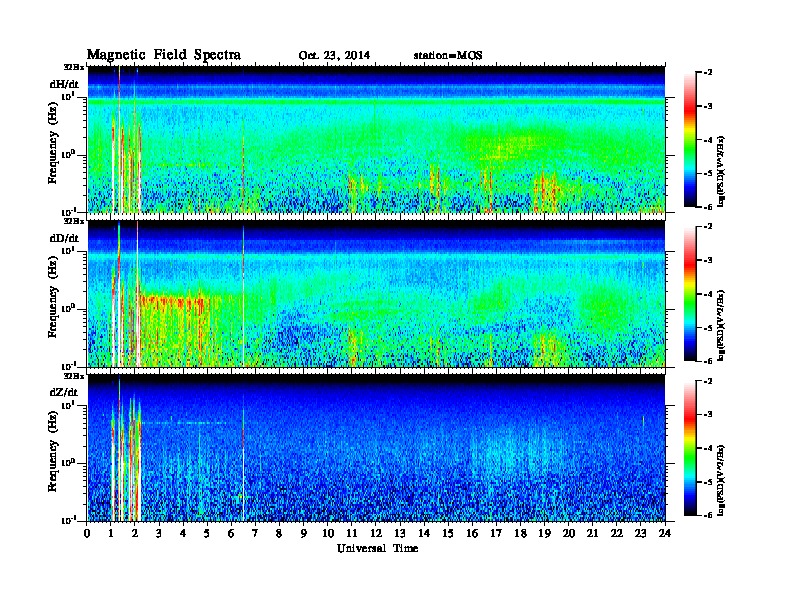This screenshot has height=612, width=792.
Task: Click hour 8 on the Universal Time axis
Action: tap(279, 533)
